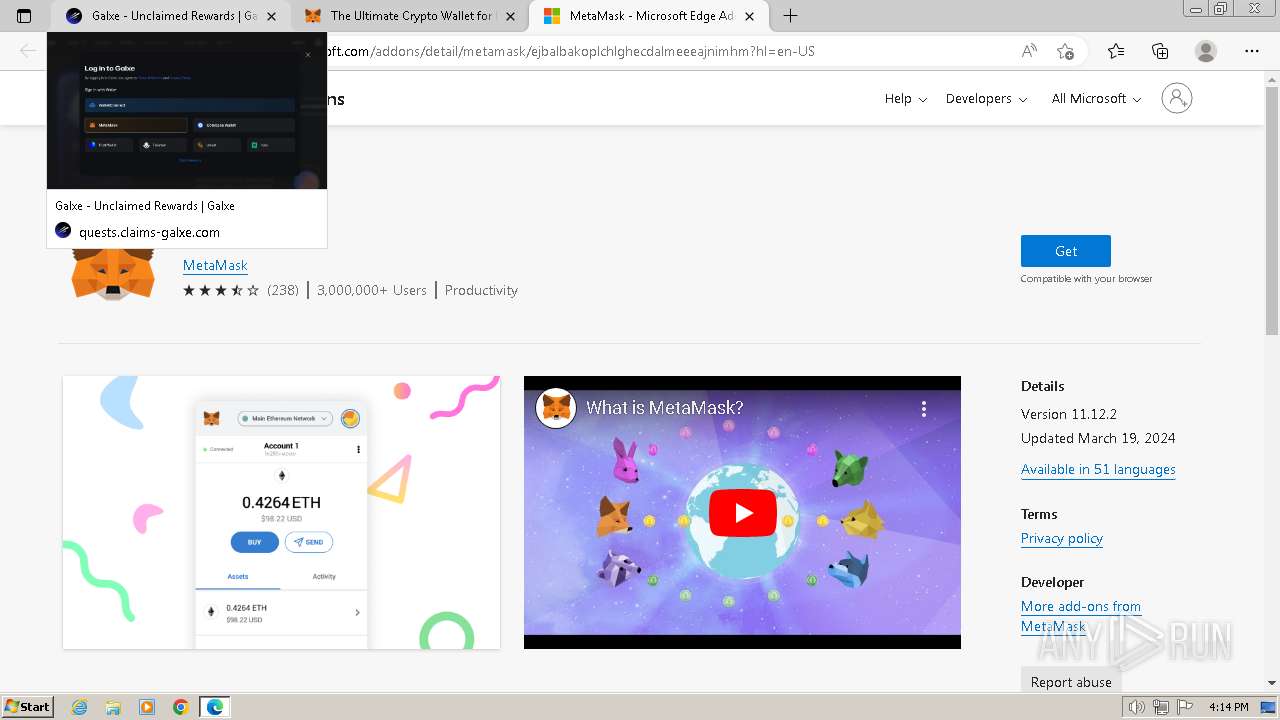
Task: Click the Get button for MetaMask
Action: [1065, 251]
